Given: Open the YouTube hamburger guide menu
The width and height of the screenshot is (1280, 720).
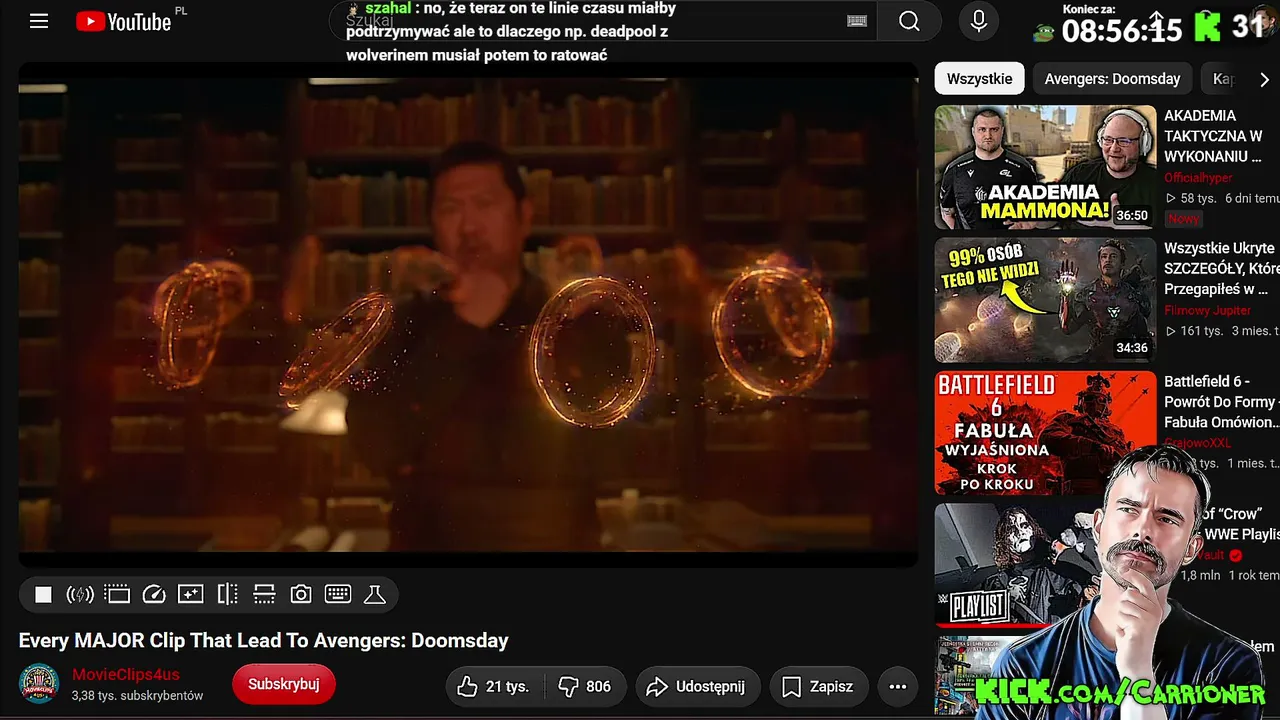Looking at the screenshot, I should (x=39, y=21).
